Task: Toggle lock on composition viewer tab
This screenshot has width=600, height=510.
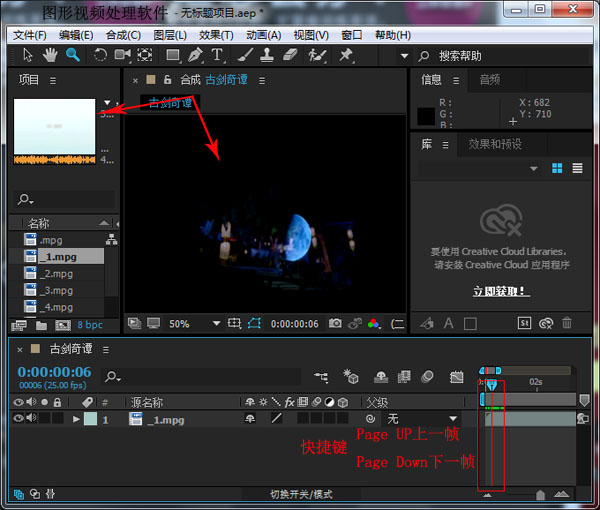Action: (167, 80)
